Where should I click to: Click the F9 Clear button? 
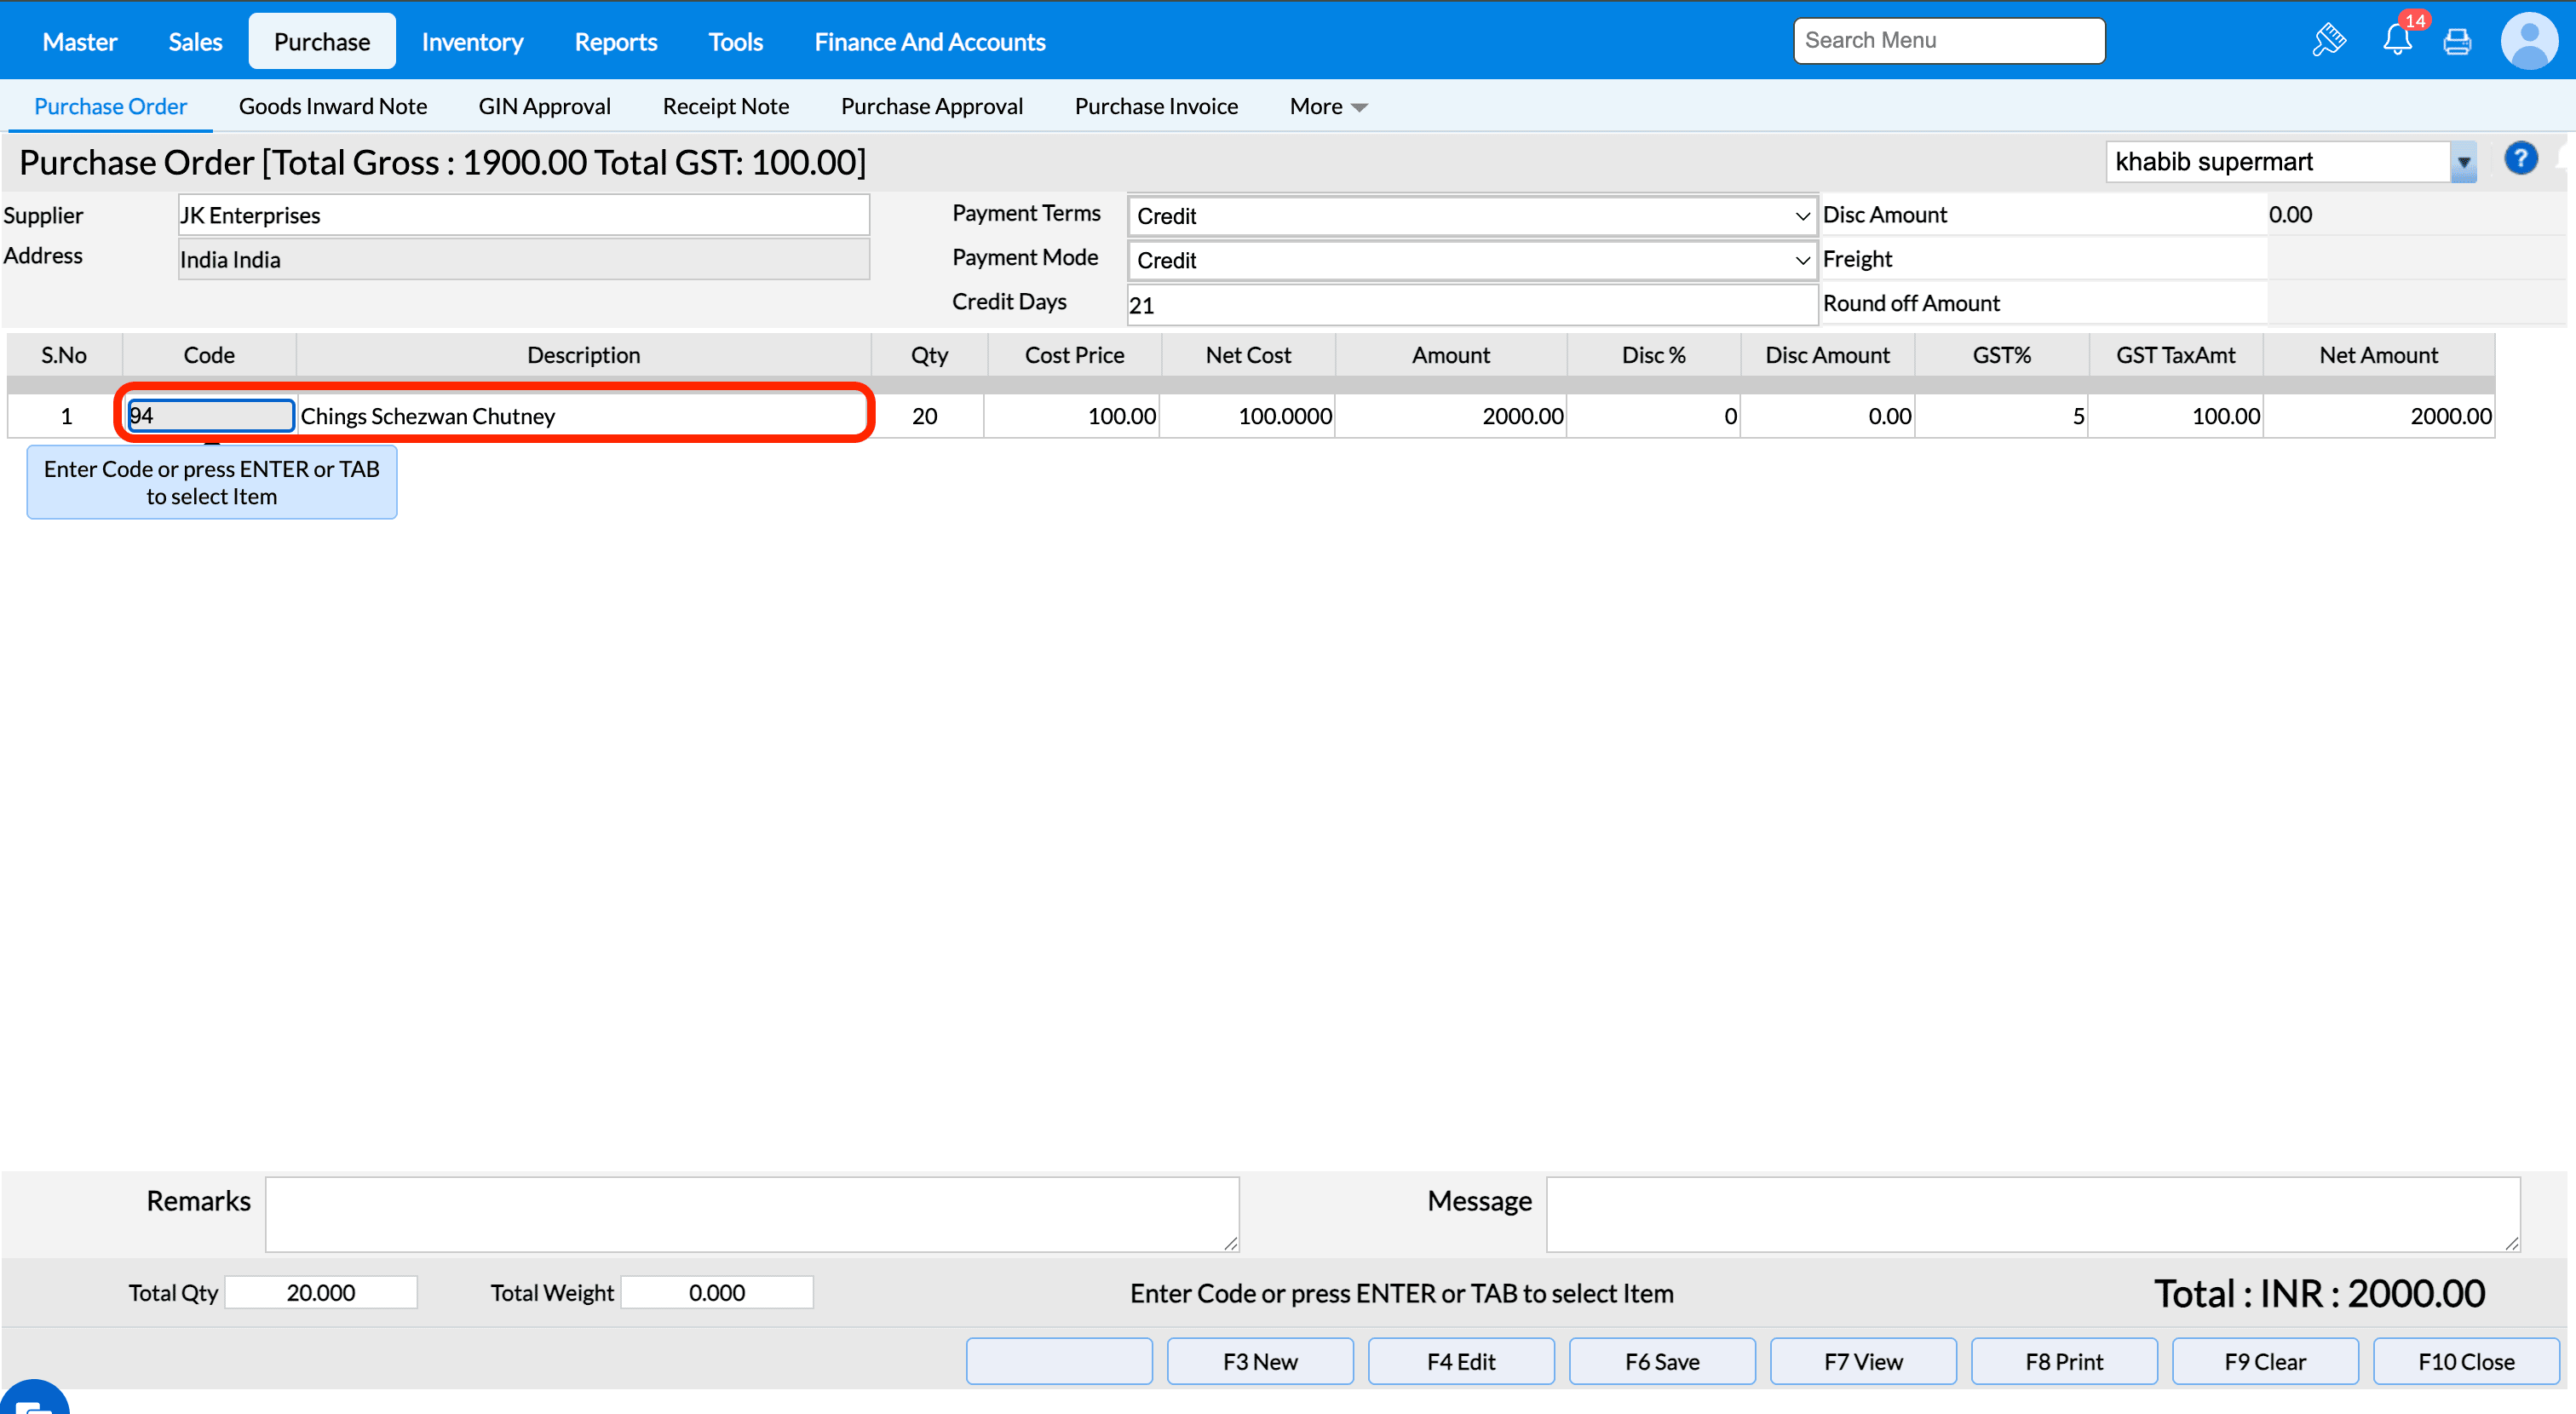[x=2264, y=1361]
